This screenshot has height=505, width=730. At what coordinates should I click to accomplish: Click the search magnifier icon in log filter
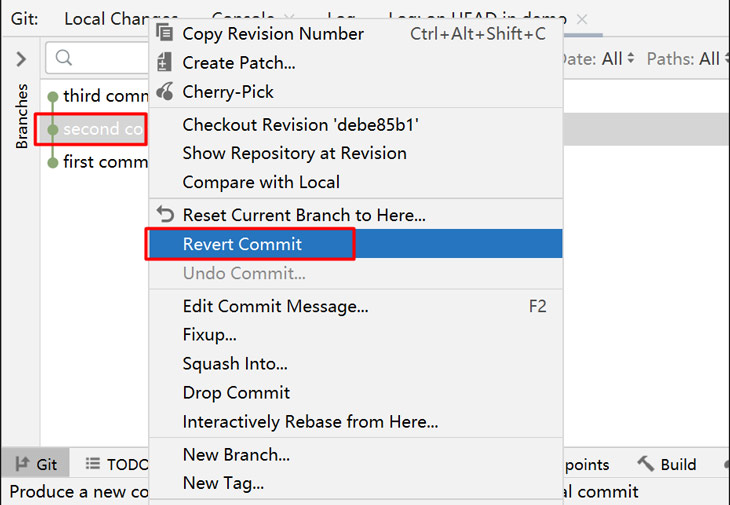(x=64, y=58)
